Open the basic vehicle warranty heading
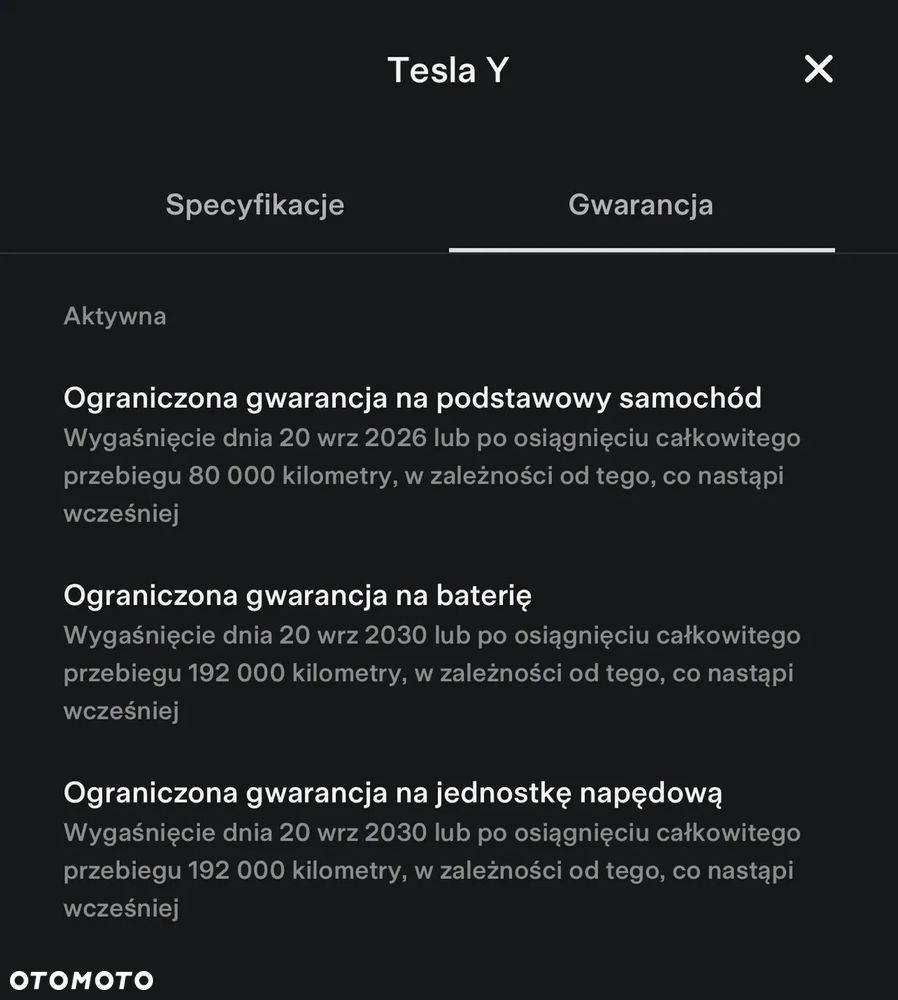The image size is (898, 1000). tap(412, 398)
